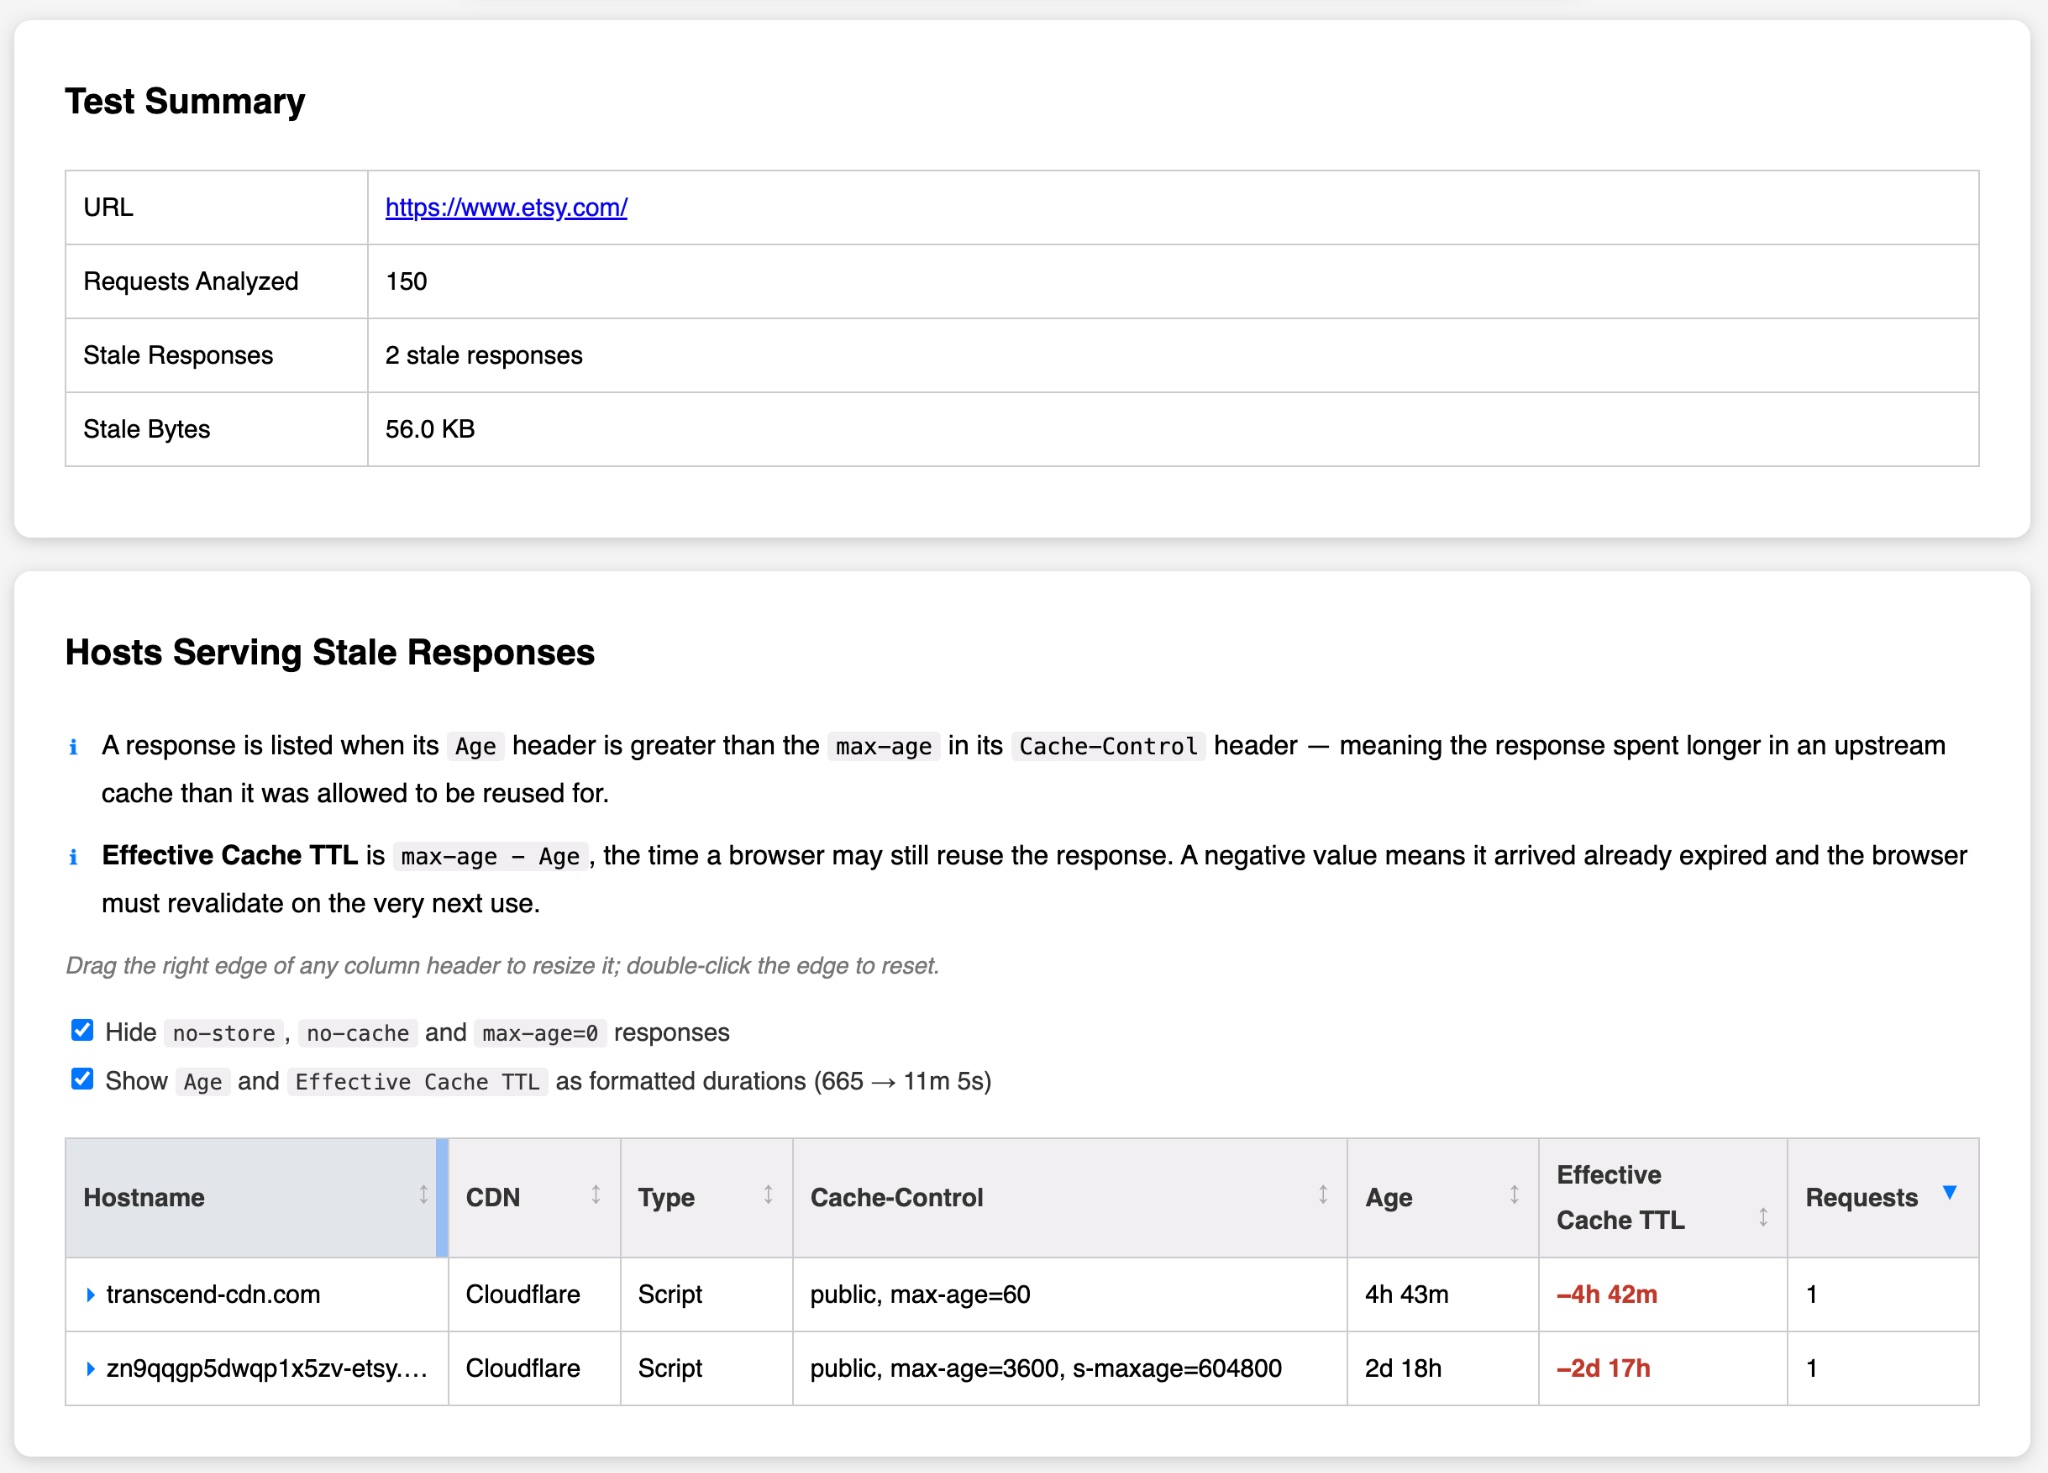Click Cloudflare in the transcend-cdn.com row
The image size is (2048, 1473).
tap(523, 1295)
